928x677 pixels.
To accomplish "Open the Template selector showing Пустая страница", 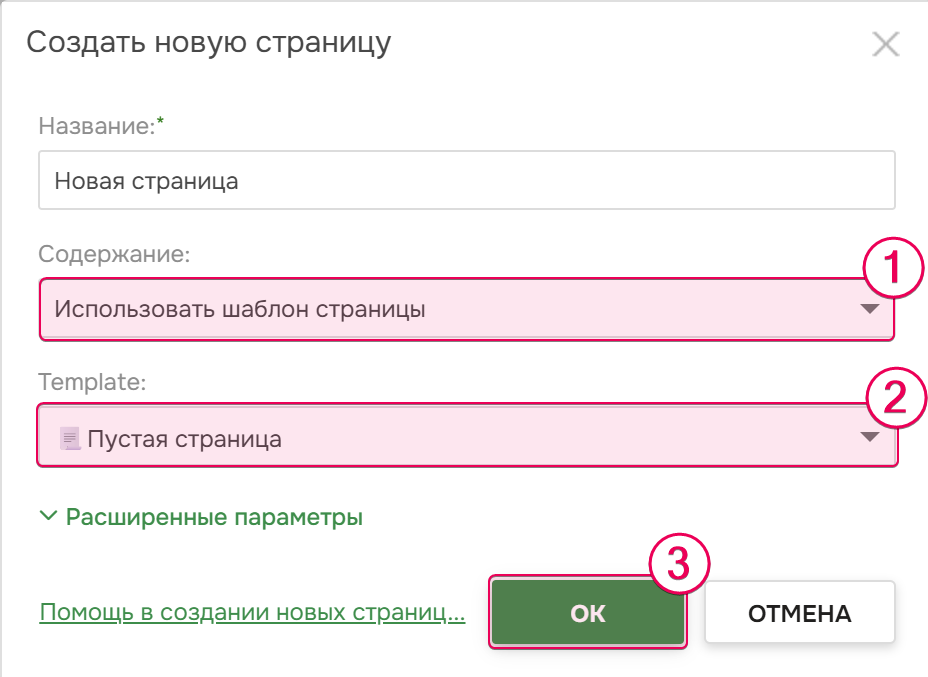I will tap(400, 436).
